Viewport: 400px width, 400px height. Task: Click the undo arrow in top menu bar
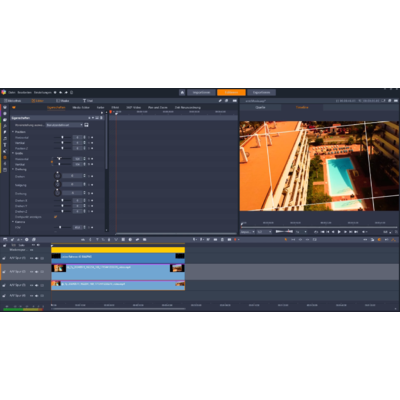tap(61, 92)
